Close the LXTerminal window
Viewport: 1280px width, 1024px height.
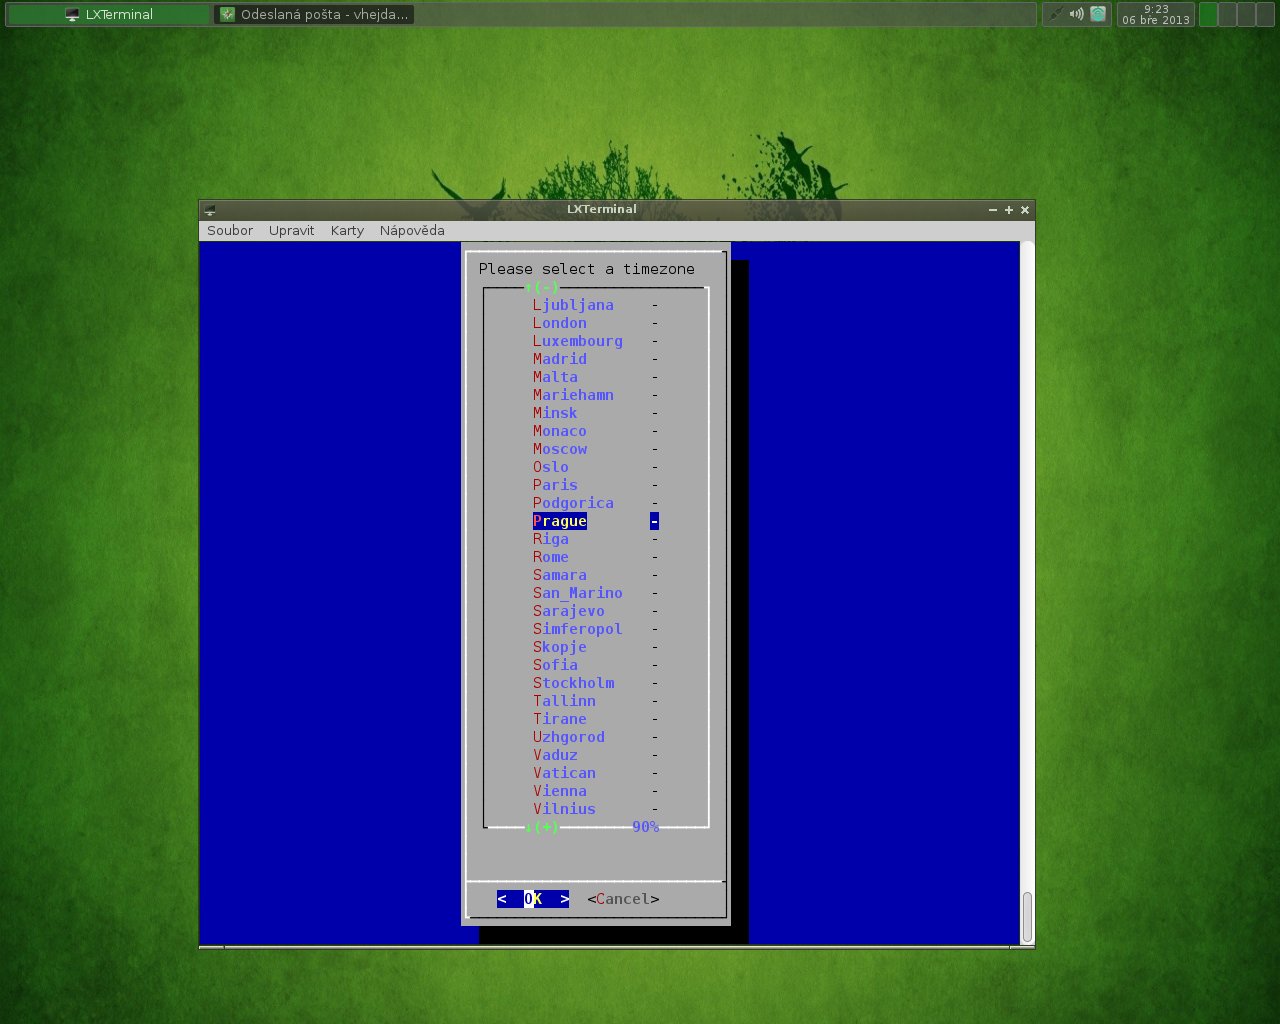1025,210
